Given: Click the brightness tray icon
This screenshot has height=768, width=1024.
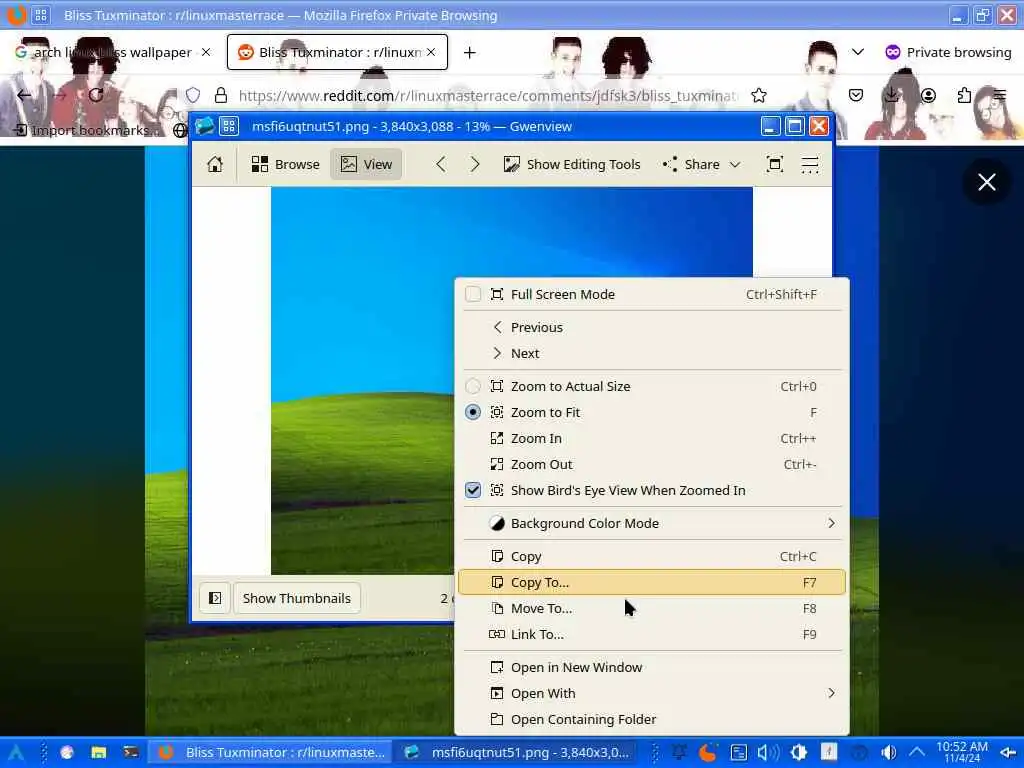Looking at the screenshot, I should [799, 752].
